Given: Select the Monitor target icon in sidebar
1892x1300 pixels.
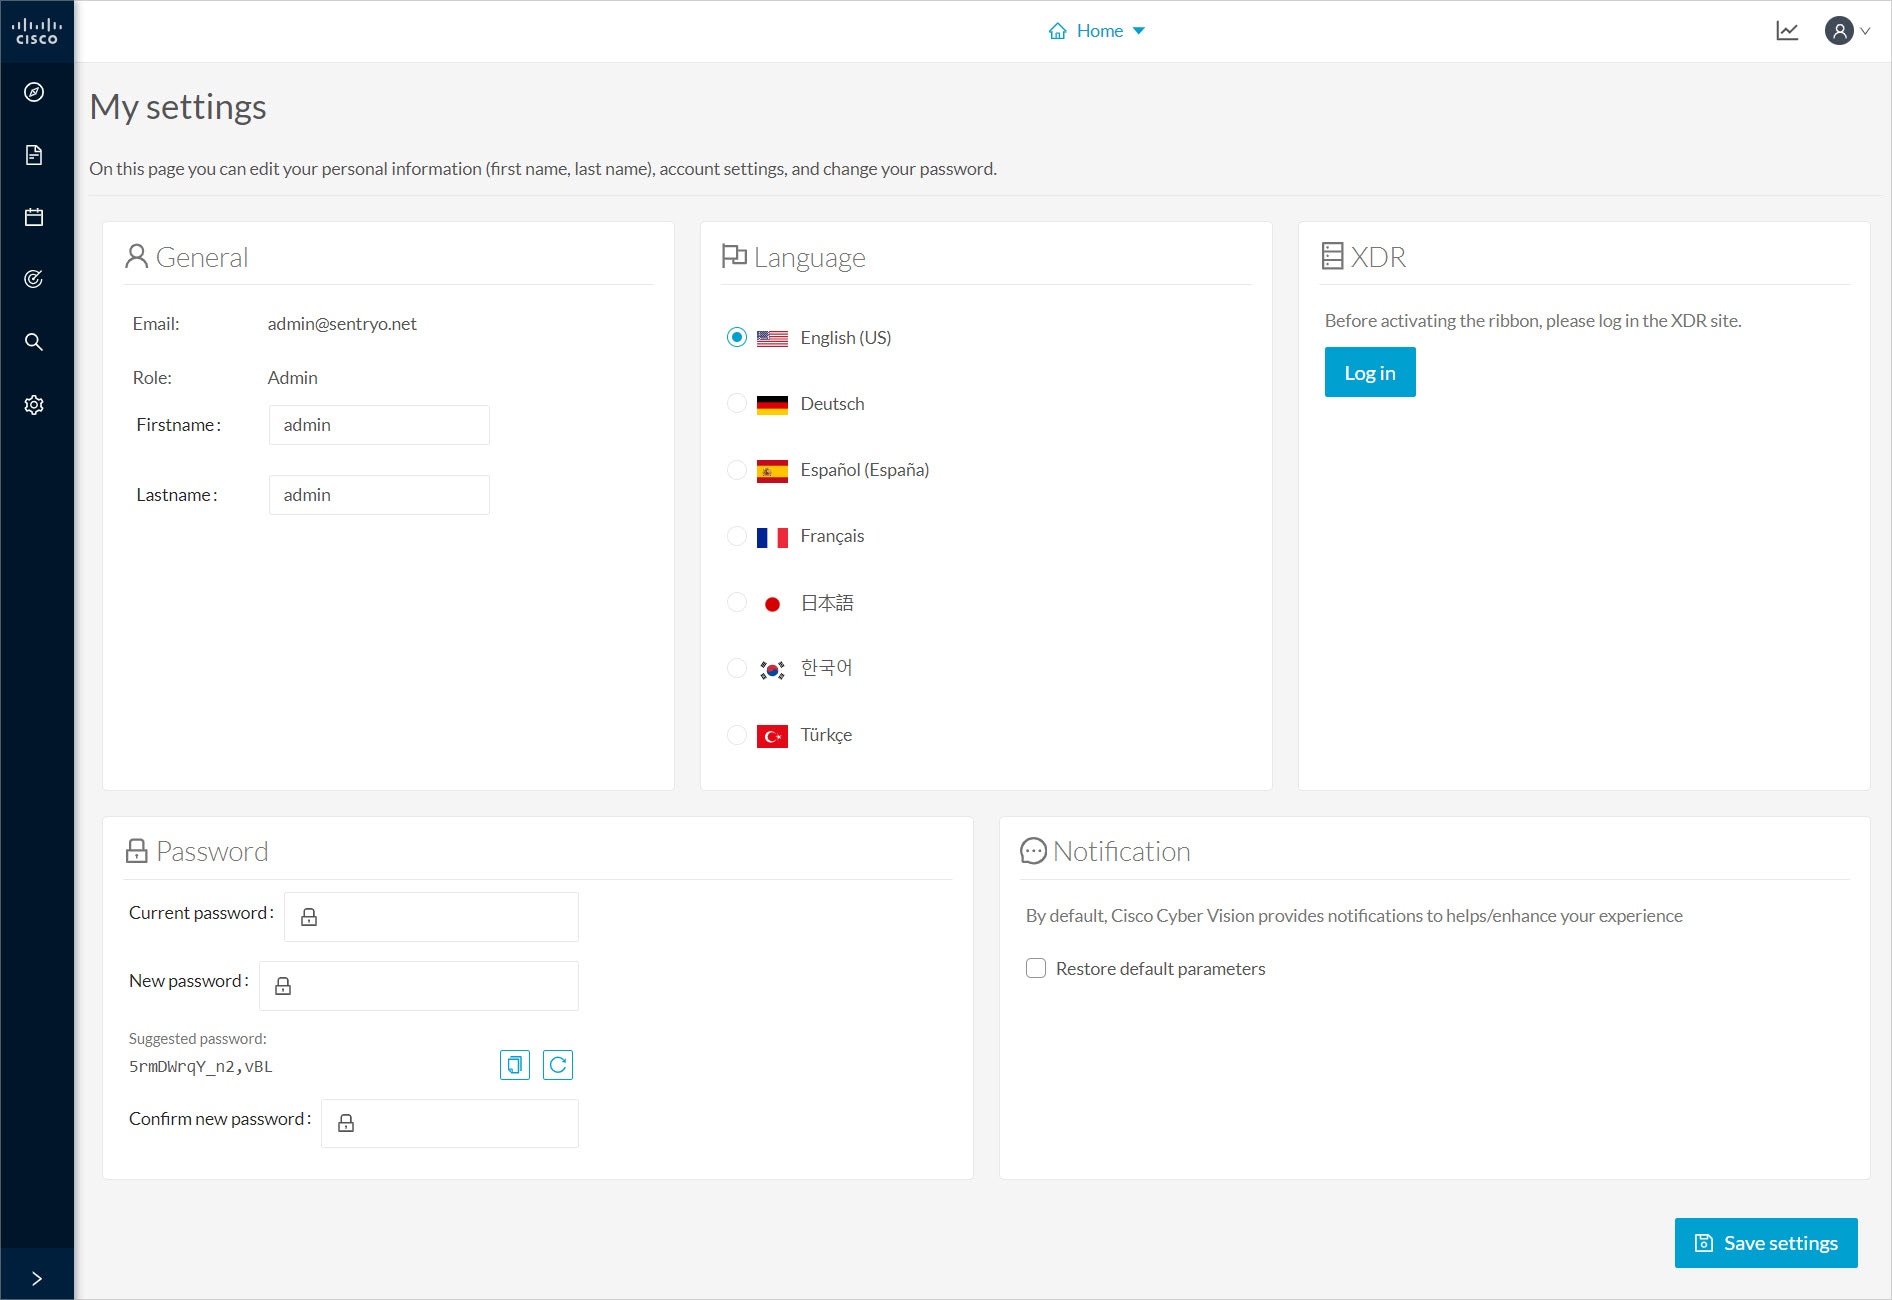Looking at the screenshot, I should 34,279.
